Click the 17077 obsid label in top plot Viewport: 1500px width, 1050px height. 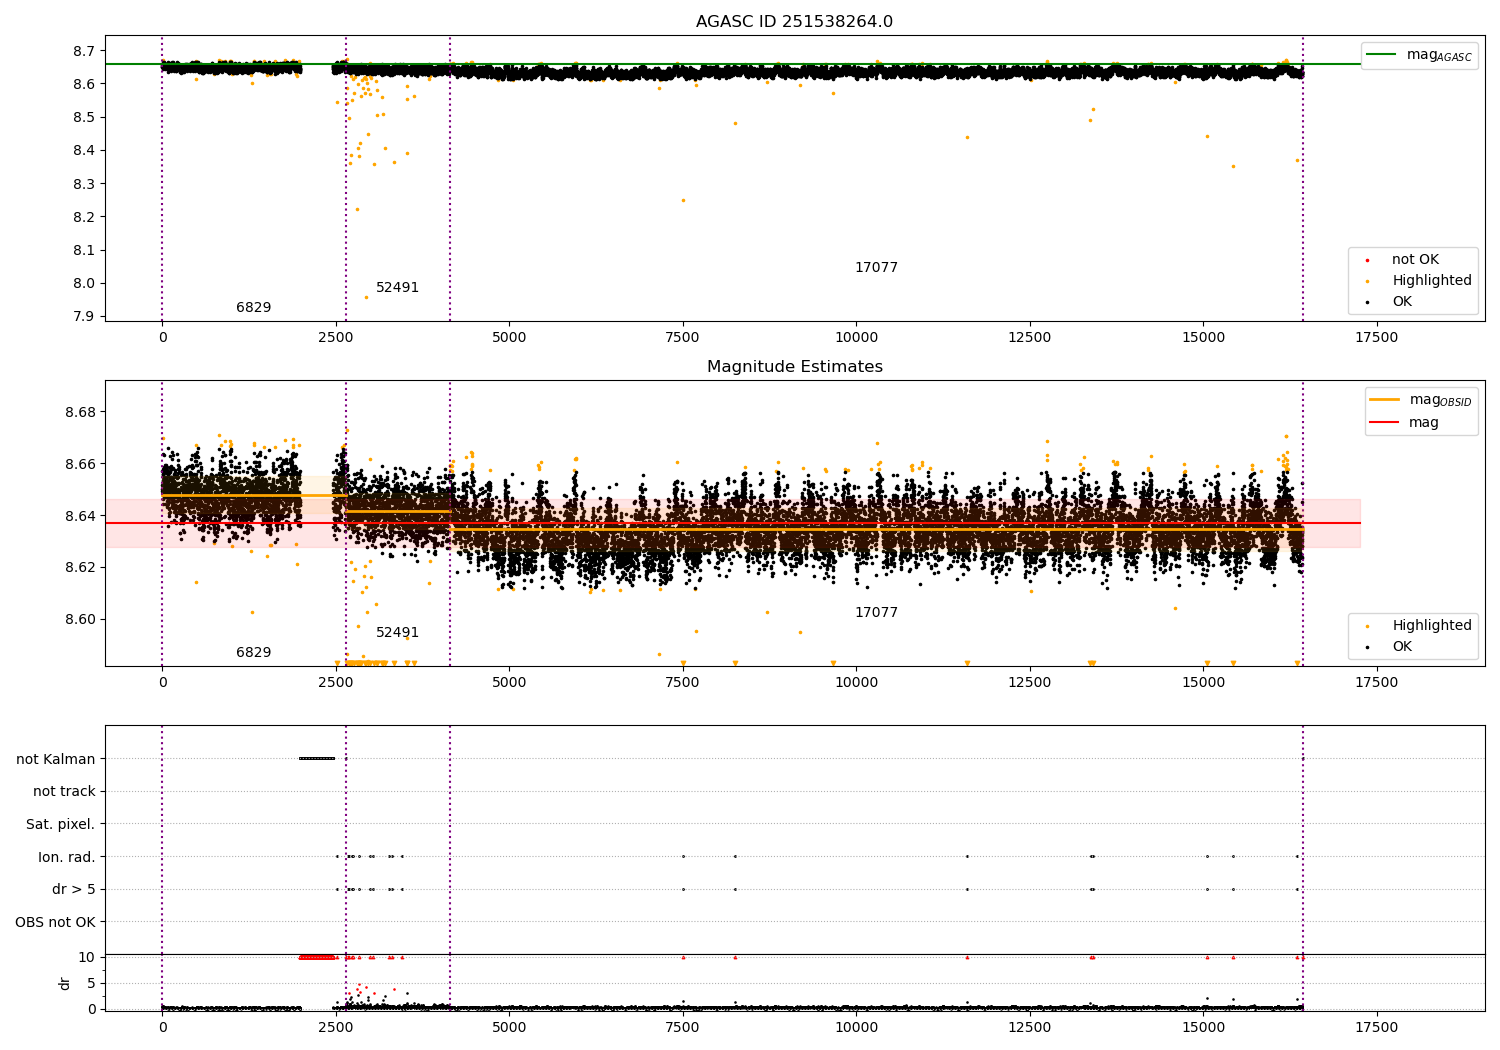pos(876,268)
